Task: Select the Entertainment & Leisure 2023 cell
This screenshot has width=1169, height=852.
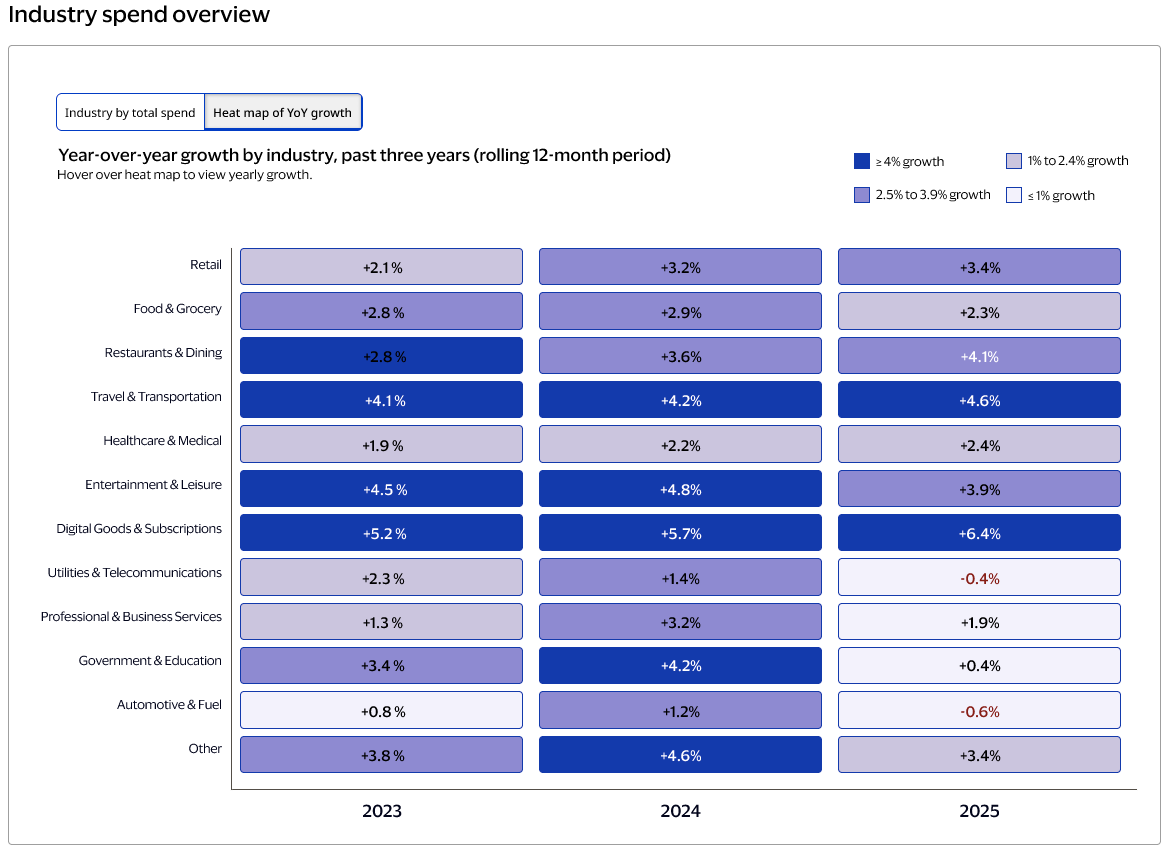Action: click(380, 488)
